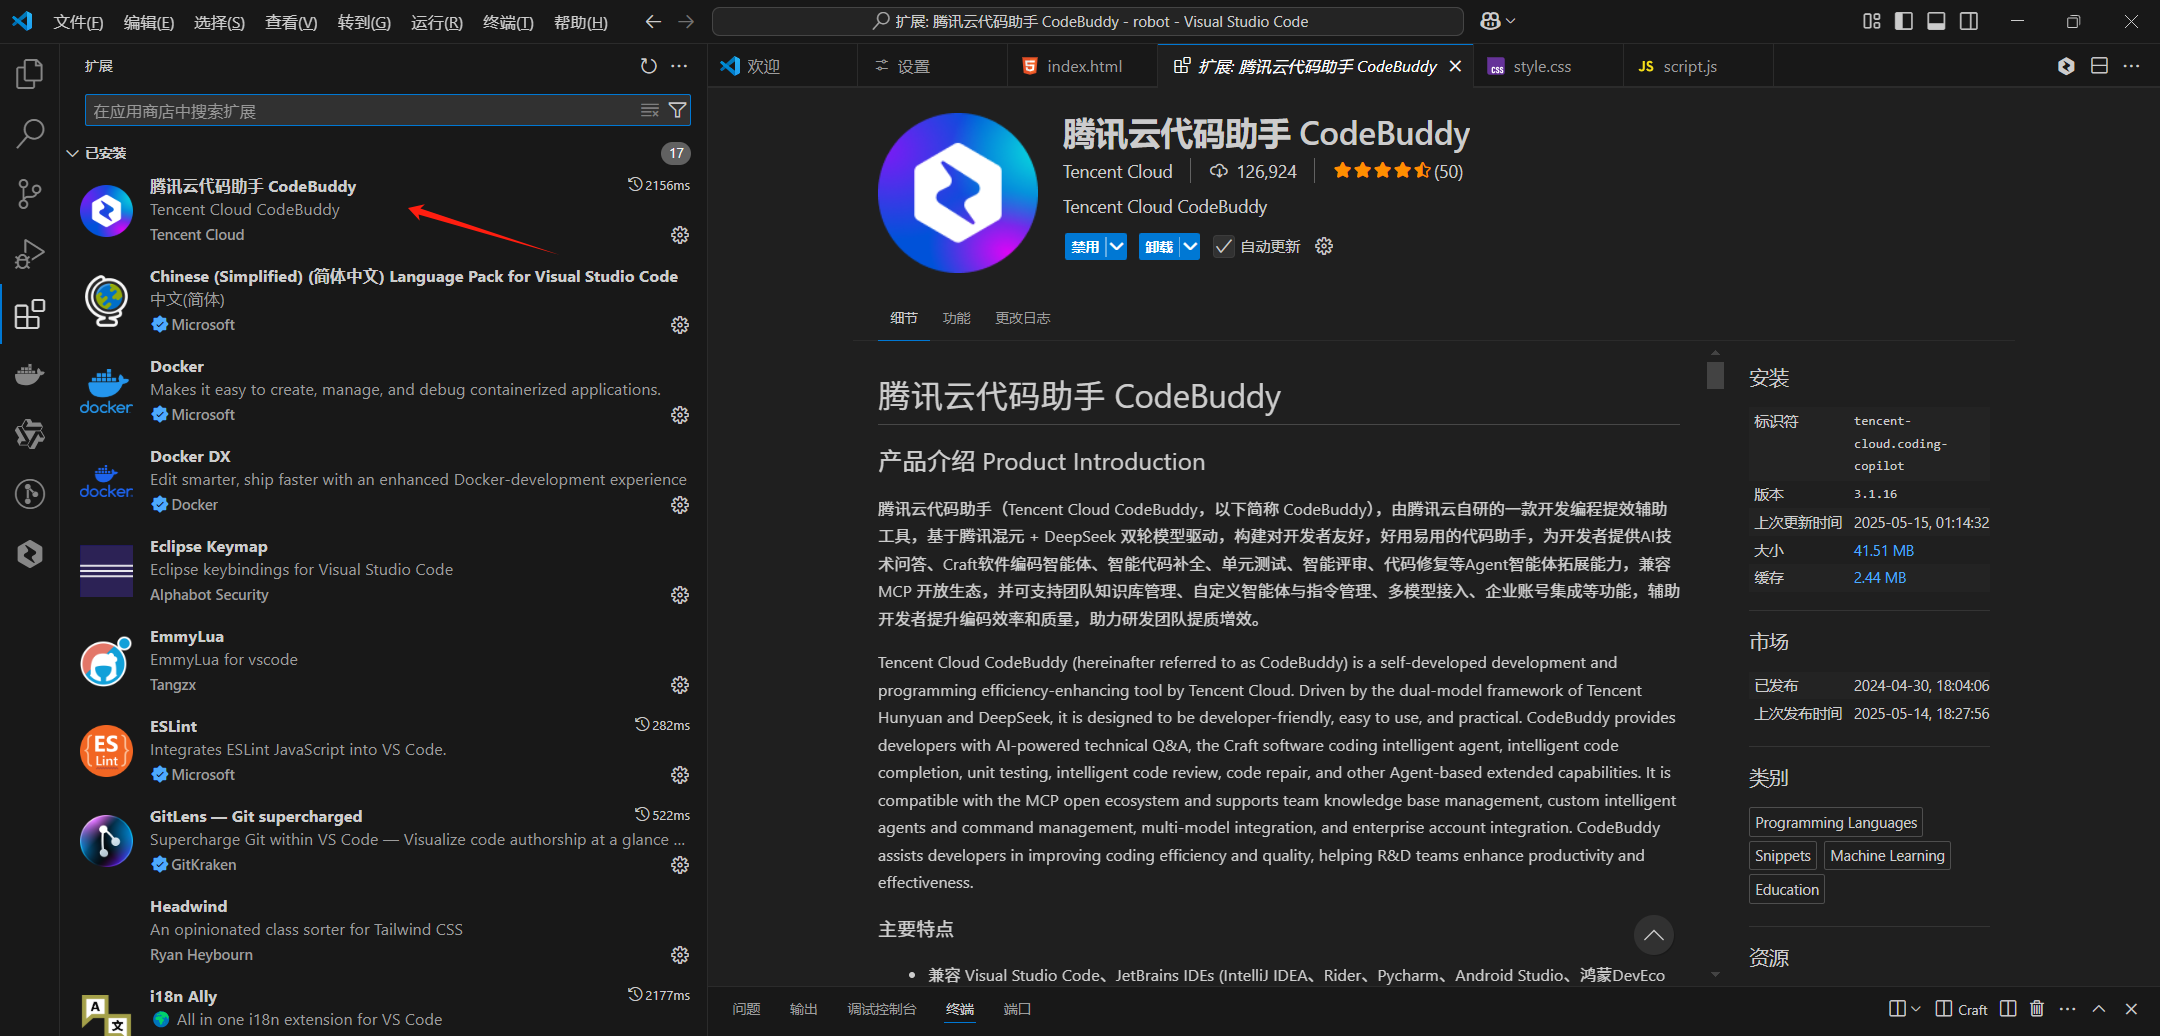The width and height of the screenshot is (2160, 1036).
Task: Open the new terminal launch profile dropdown
Action: pyautogui.click(x=1916, y=1008)
